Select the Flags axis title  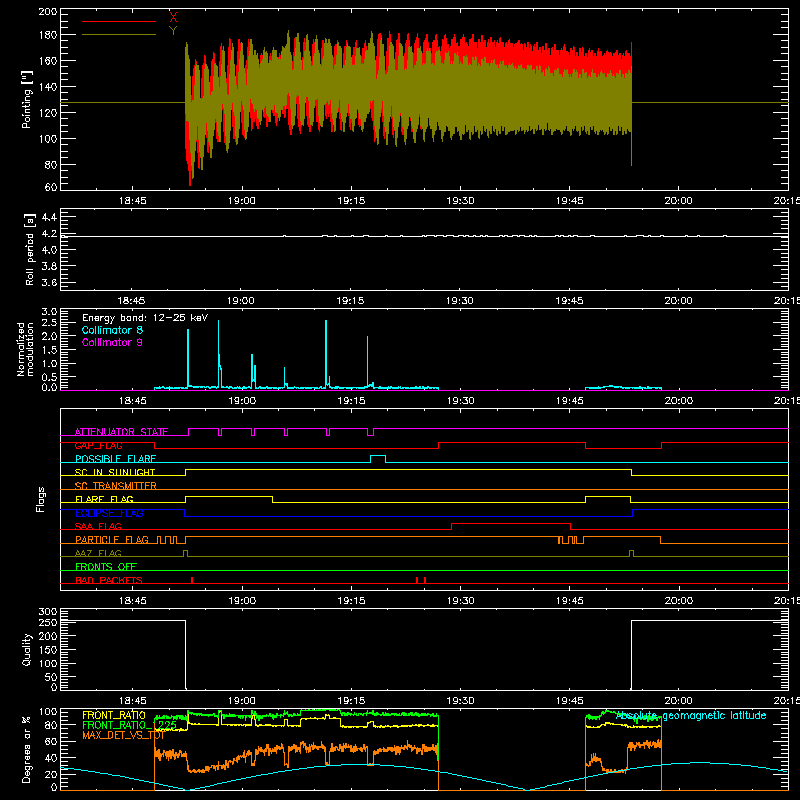coord(40,499)
